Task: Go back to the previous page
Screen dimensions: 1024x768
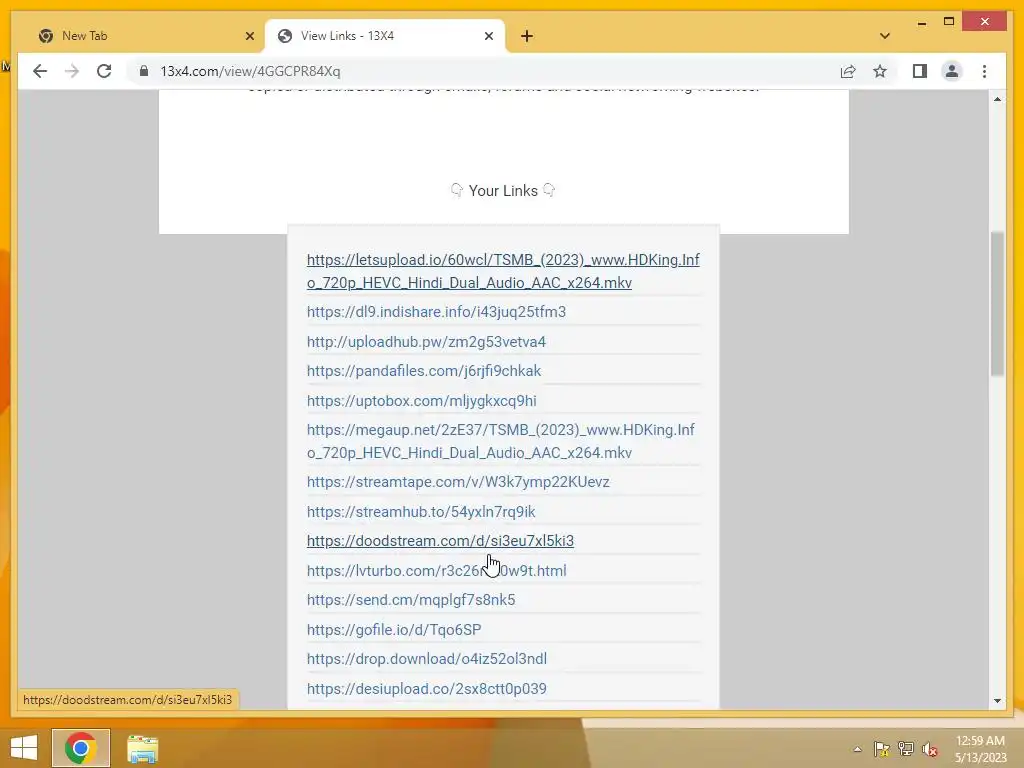Action: (x=40, y=71)
